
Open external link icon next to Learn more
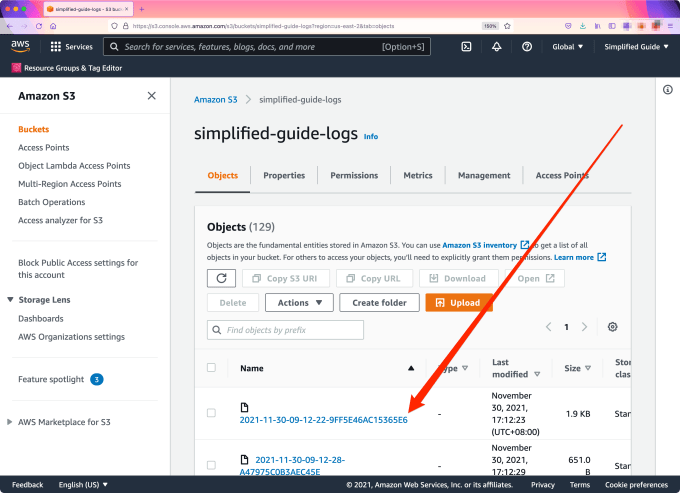602,257
